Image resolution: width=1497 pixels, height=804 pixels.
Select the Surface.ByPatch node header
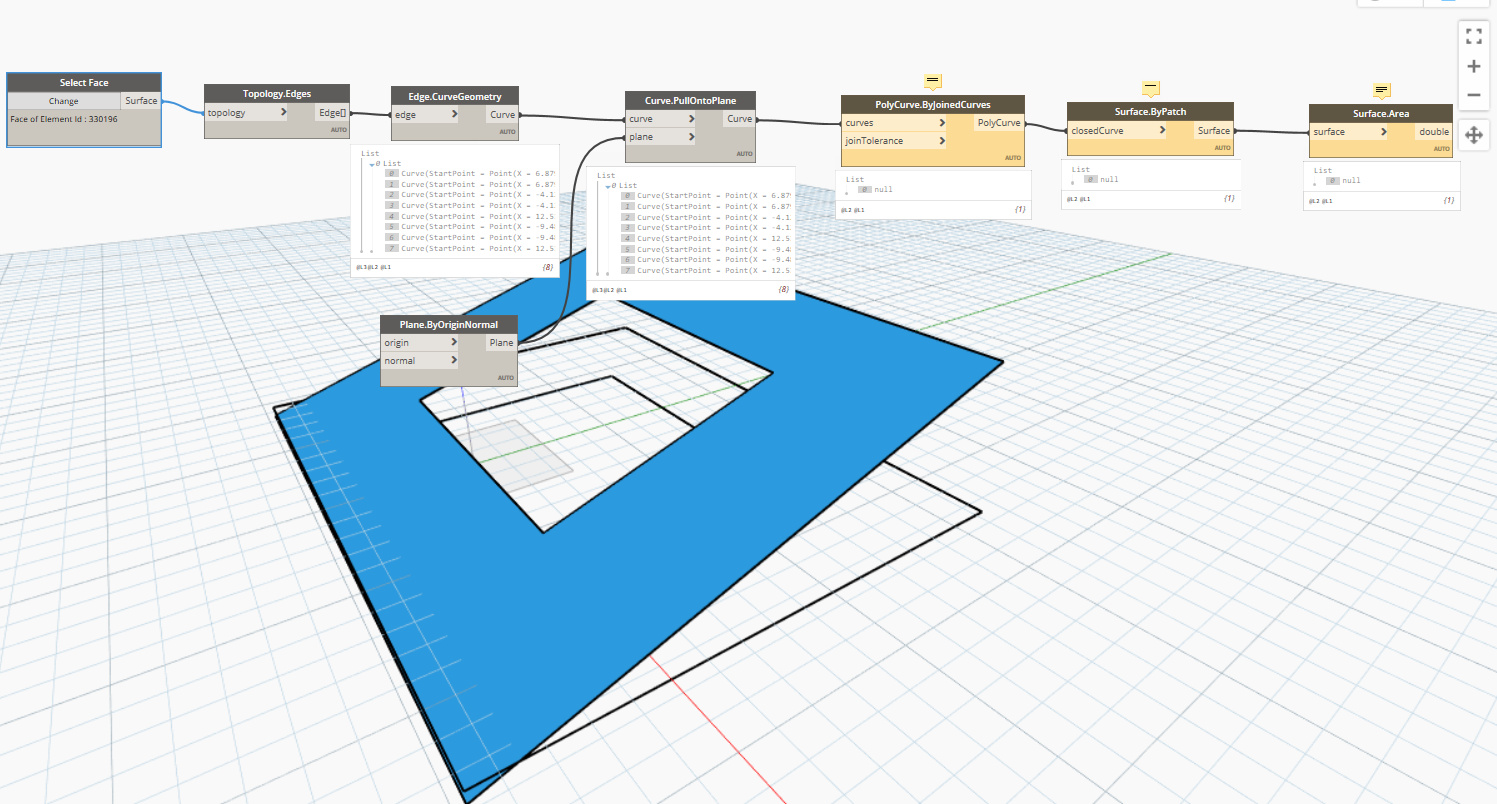(x=1150, y=111)
